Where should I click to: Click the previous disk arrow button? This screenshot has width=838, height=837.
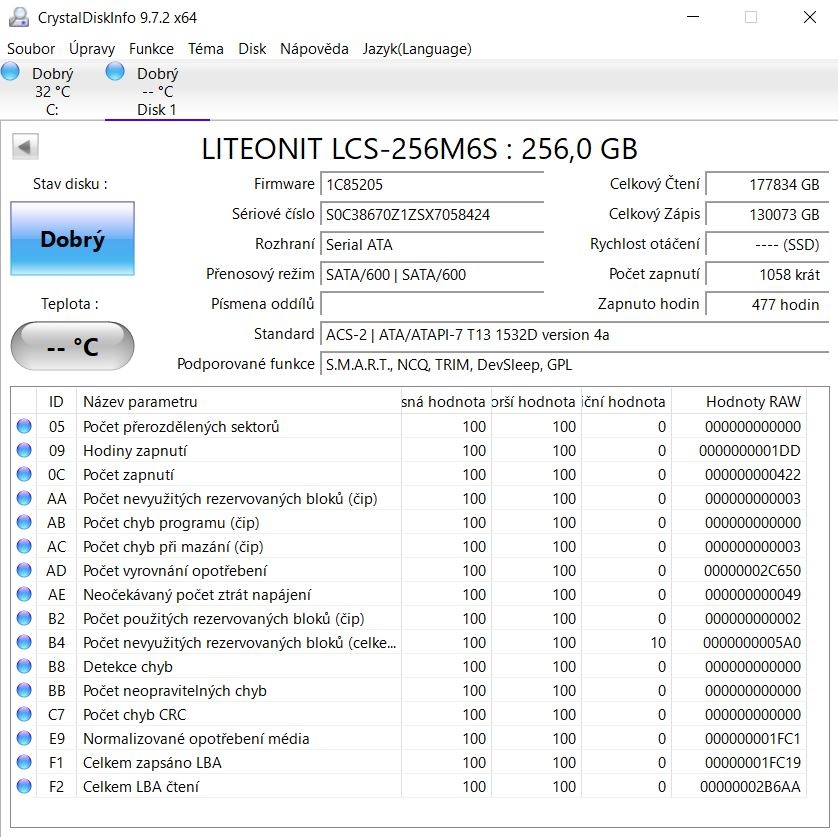[25, 146]
